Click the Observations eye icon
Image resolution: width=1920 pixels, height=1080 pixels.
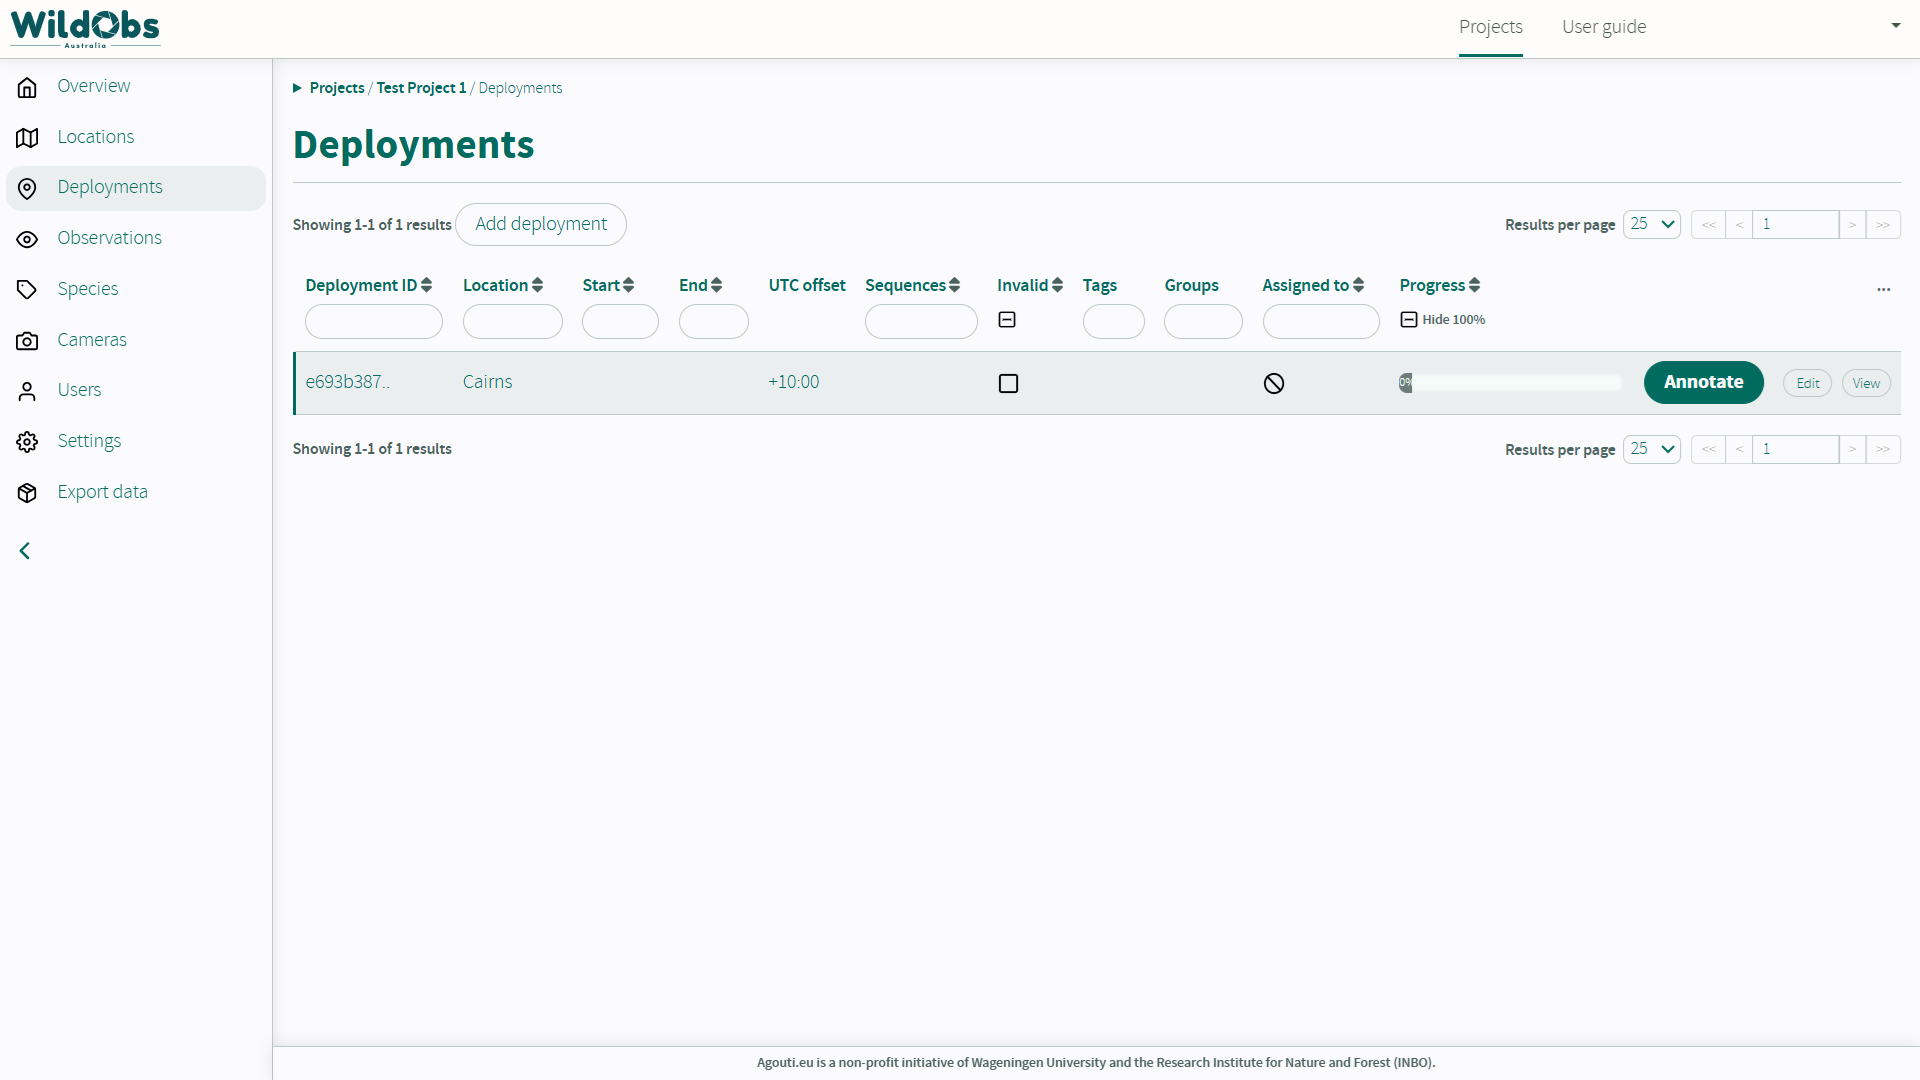27,239
